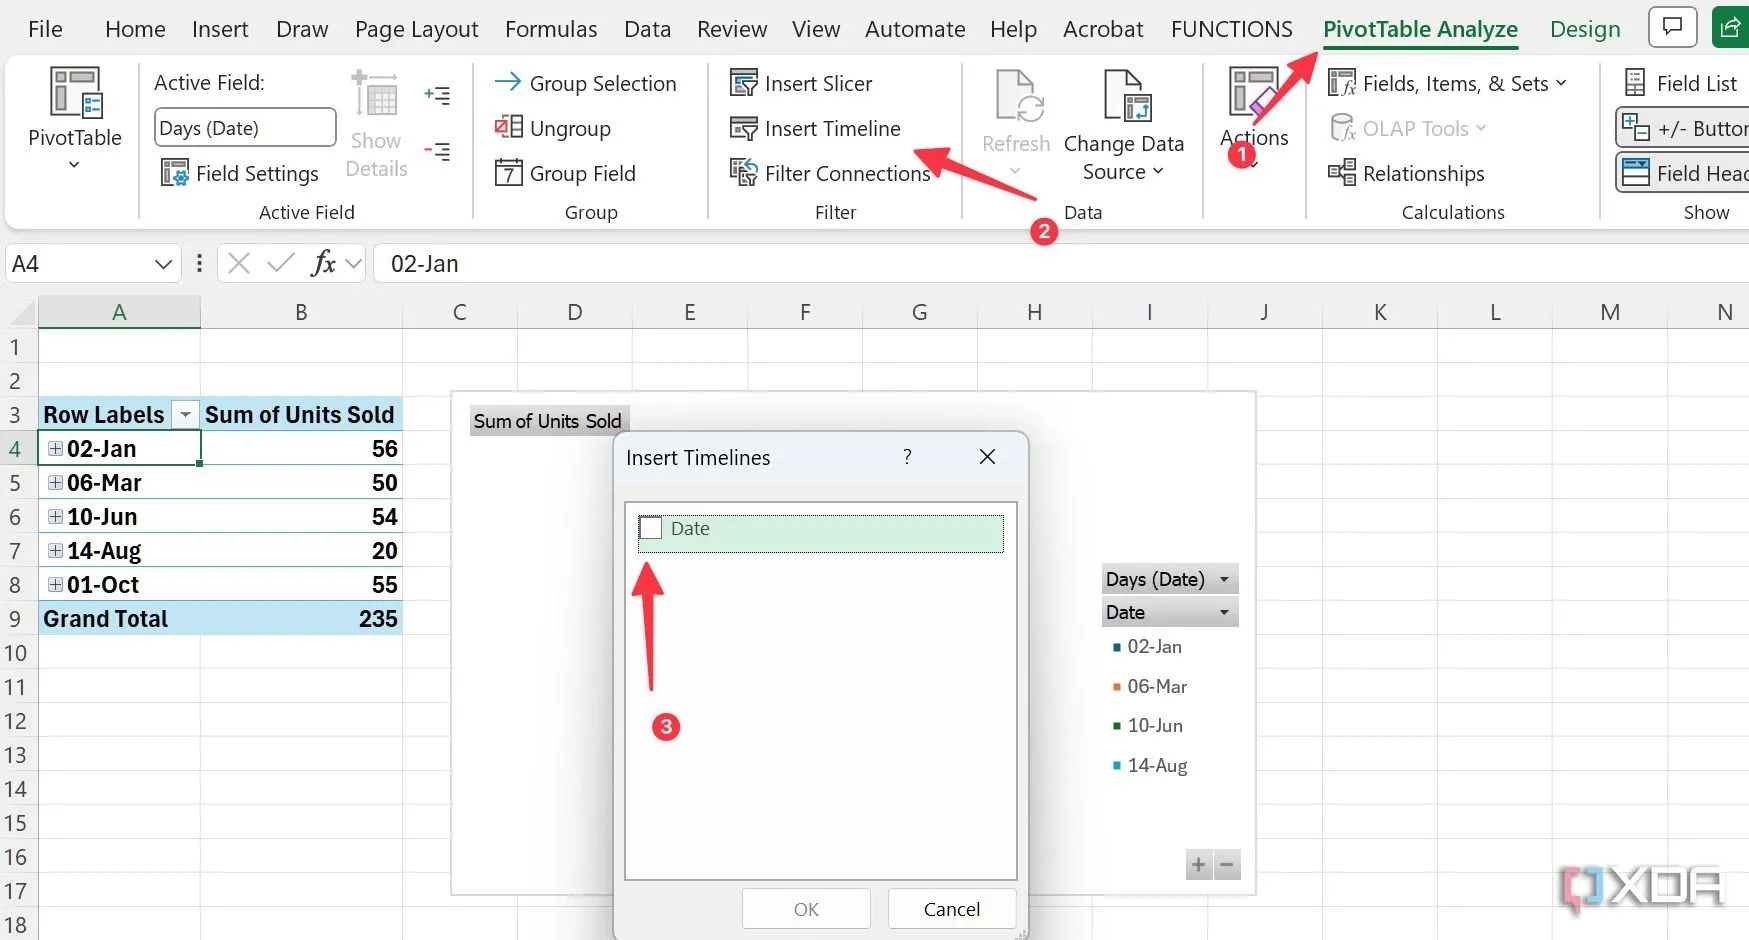The height and width of the screenshot is (940, 1749).
Task: Expand the 06-Mar row group
Action: pos(56,482)
